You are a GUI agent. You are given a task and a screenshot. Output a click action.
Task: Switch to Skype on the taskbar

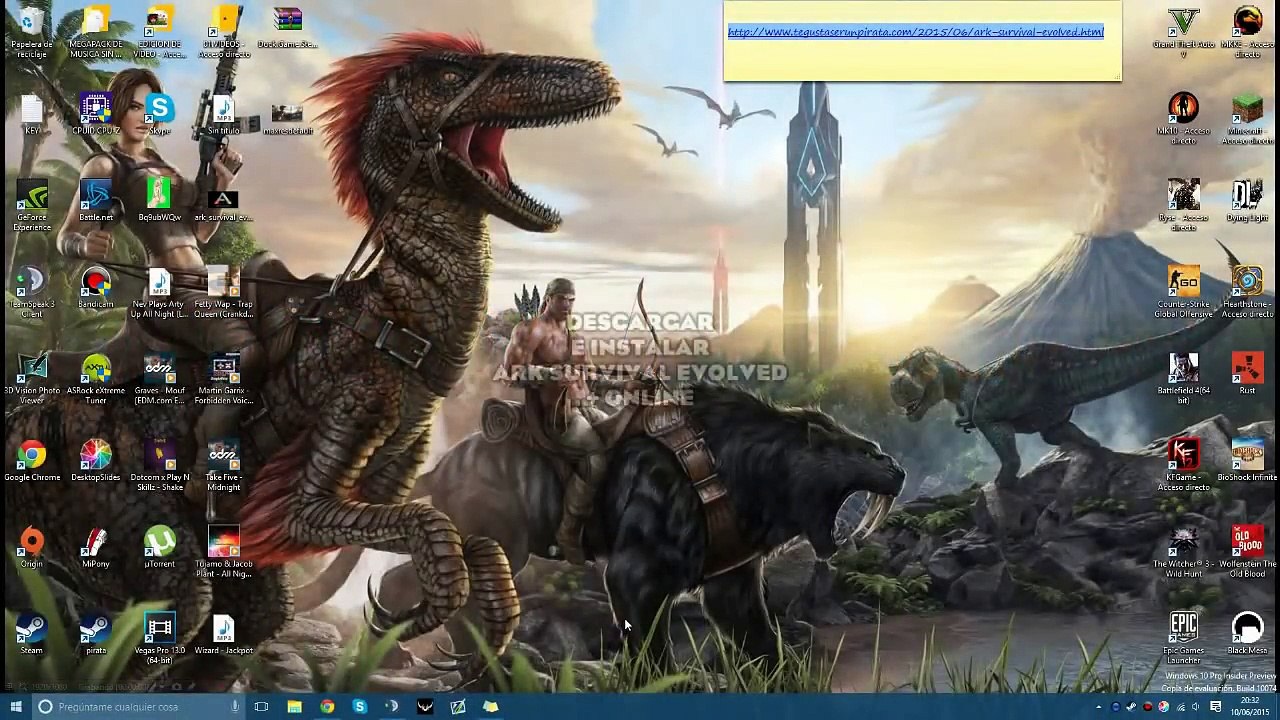[360, 706]
